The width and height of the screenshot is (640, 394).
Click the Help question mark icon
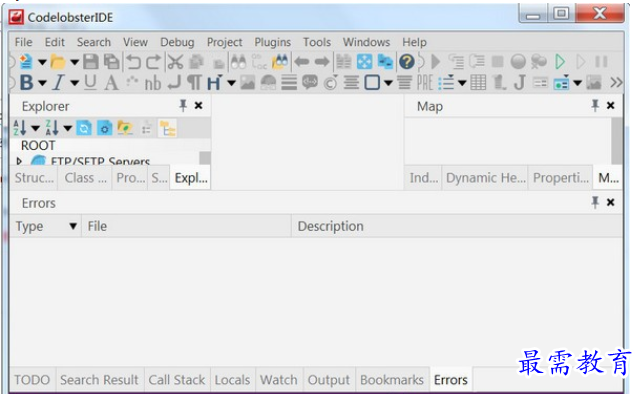(x=407, y=62)
